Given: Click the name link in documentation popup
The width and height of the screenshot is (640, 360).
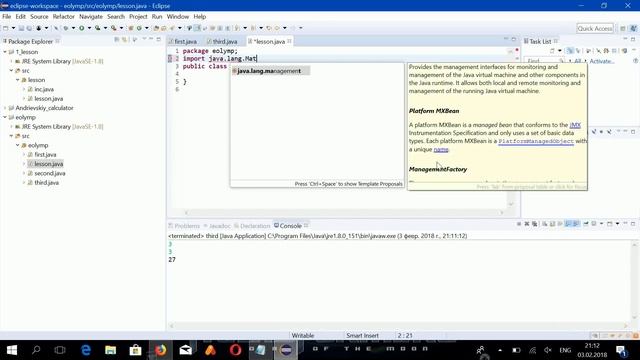Looking at the screenshot, I should click(x=441, y=149).
